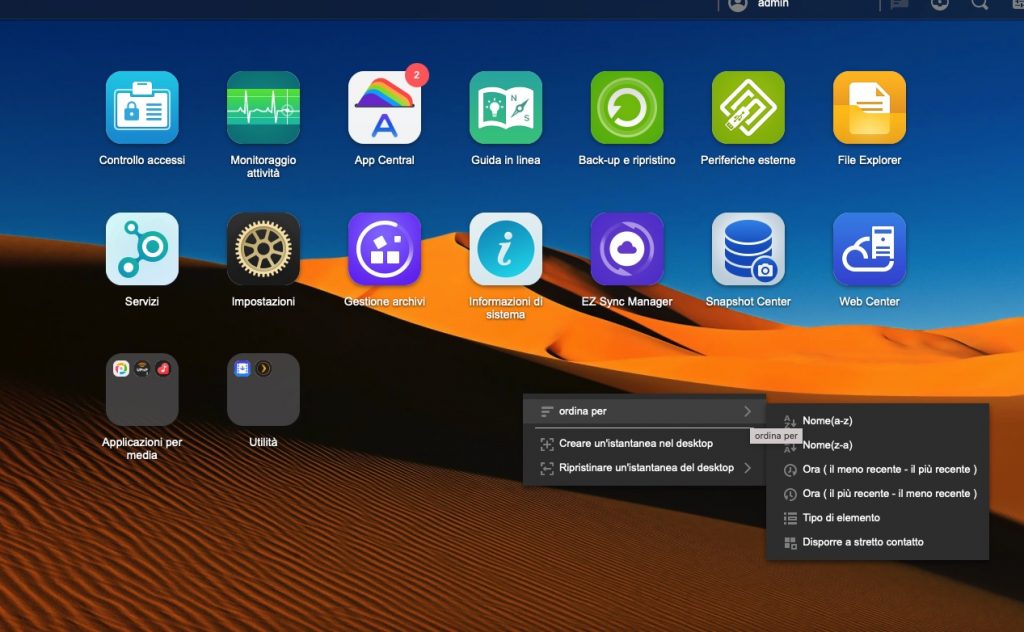This screenshot has height=632, width=1024.
Task: Launch EZ Sync Manager
Action: [627, 249]
